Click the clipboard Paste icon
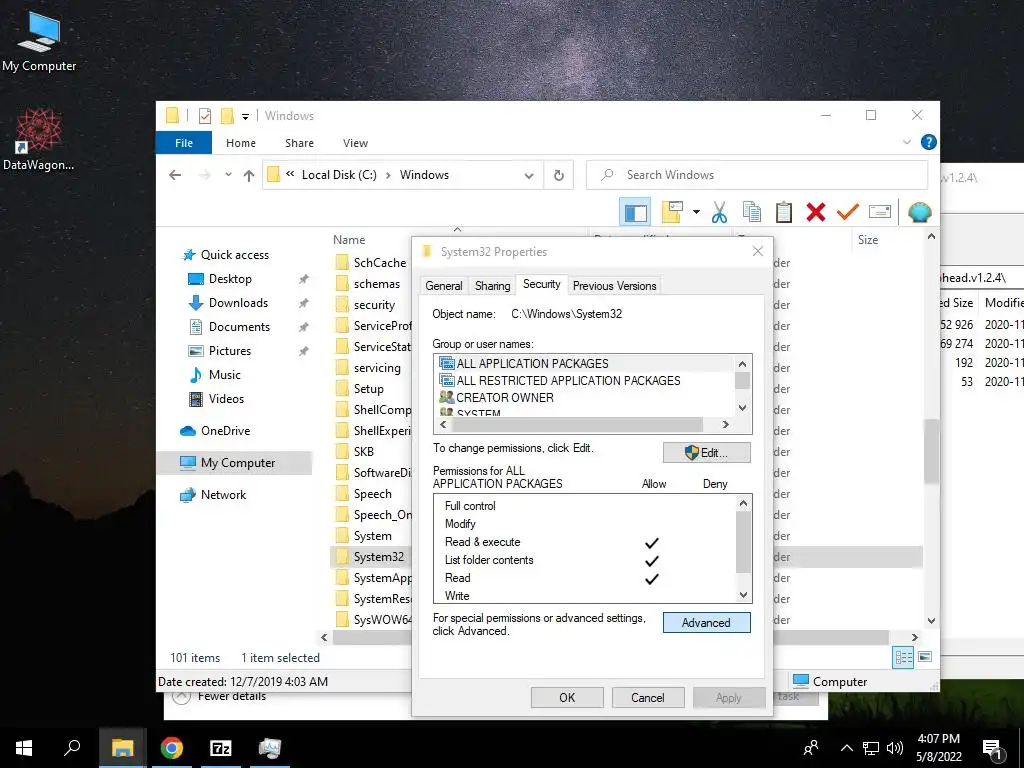Screen dimensions: 1024x768 [x=784, y=212]
